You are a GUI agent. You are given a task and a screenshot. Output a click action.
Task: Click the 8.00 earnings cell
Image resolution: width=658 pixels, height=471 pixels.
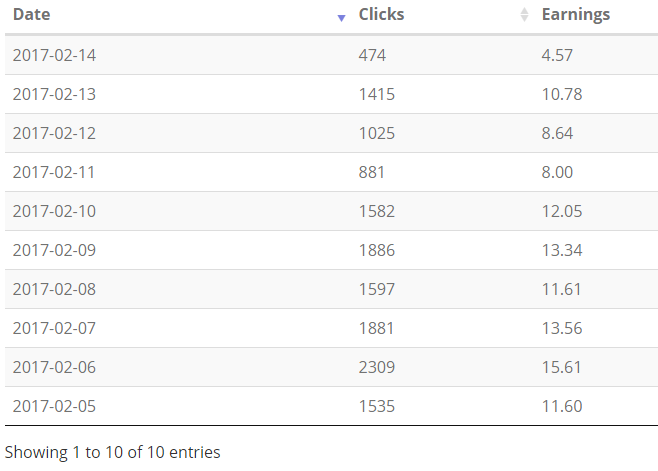coord(557,173)
